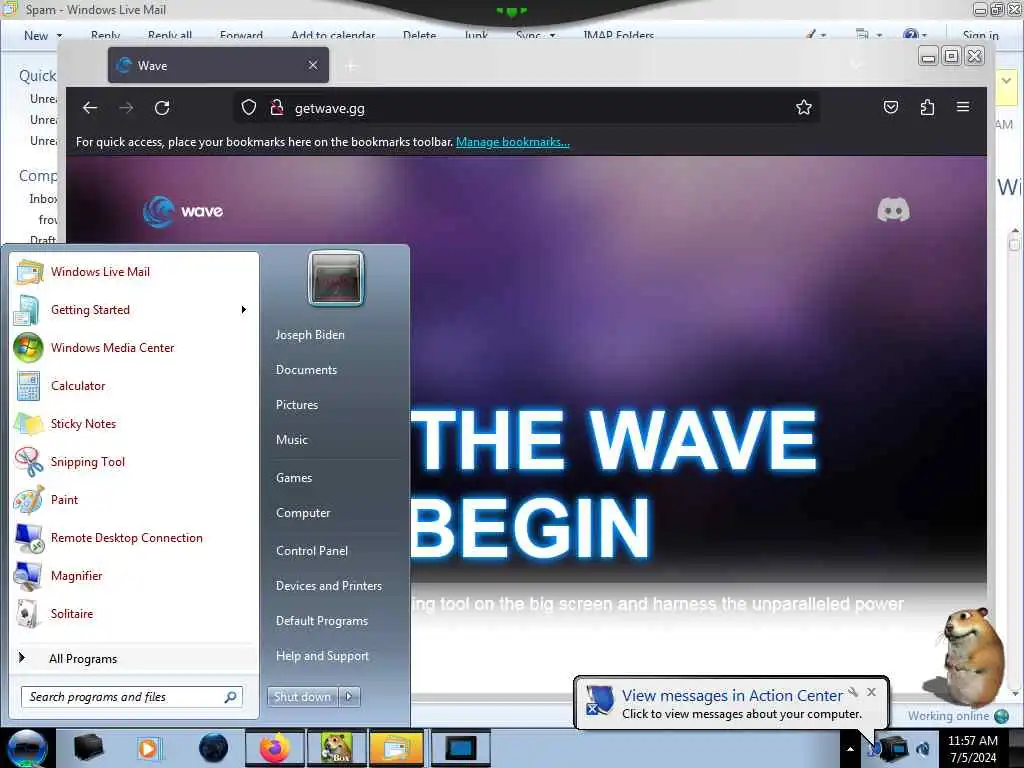The height and width of the screenshot is (768, 1024).
Task: Open the New dropdown arrow in Live Mail
Action: pyautogui.click(x=60, y=35)
